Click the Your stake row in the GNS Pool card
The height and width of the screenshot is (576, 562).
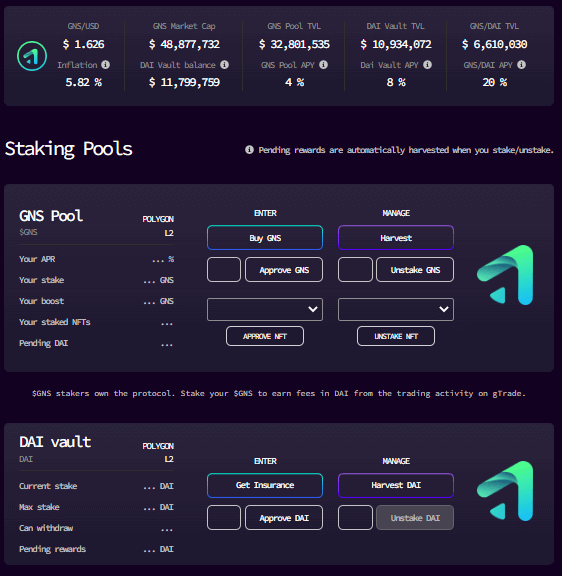[96, 280]
